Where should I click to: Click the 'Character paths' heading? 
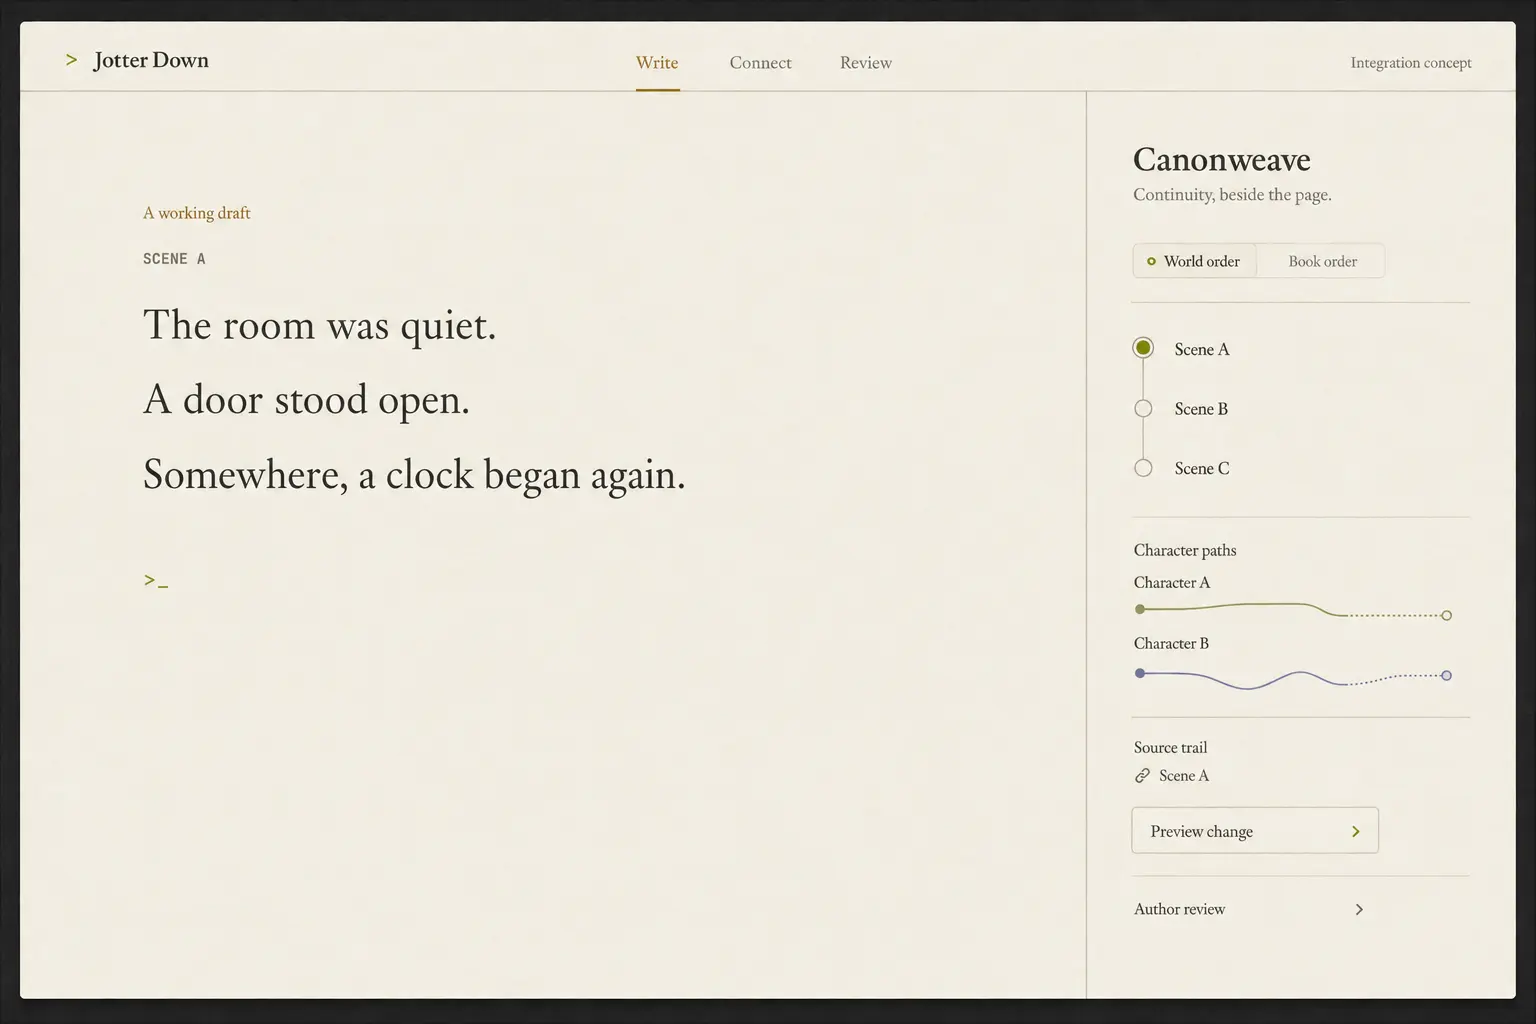(1185, 550)
